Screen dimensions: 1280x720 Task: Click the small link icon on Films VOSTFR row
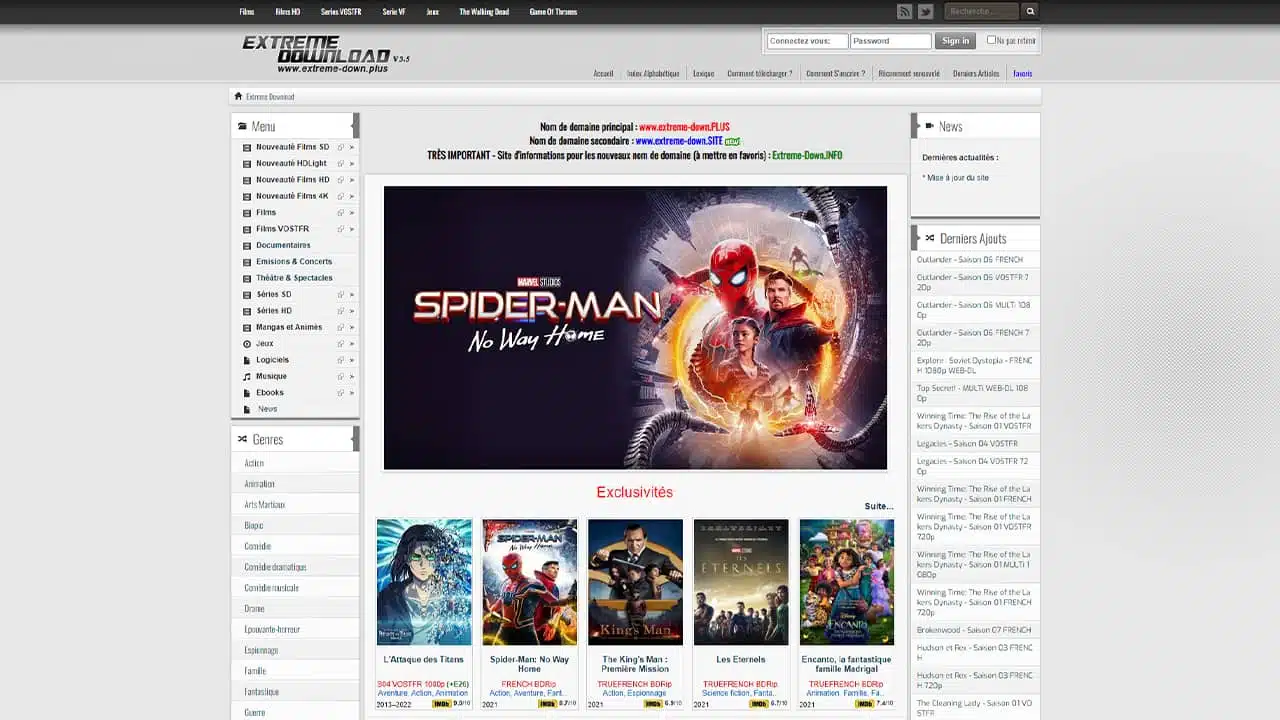point(340,229)
